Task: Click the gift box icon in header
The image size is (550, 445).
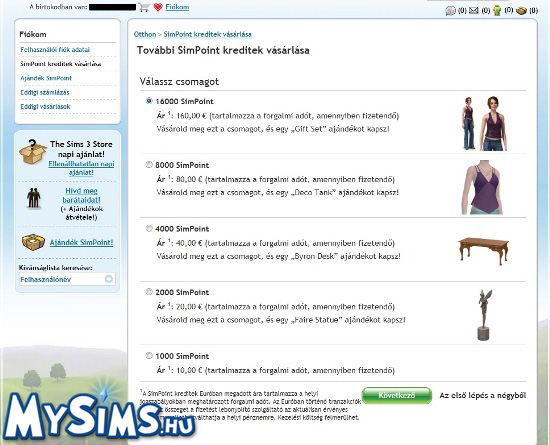Action: [x=521, y=11]
